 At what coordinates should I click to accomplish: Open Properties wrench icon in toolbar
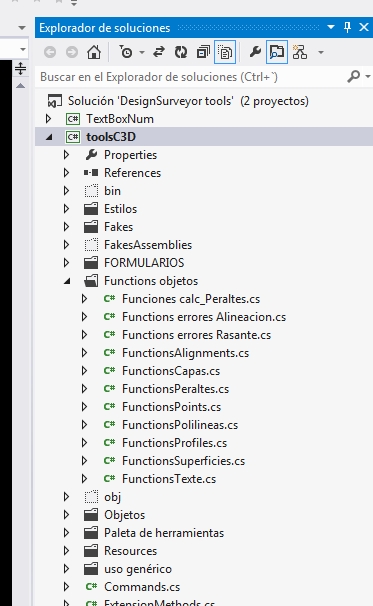pos(255,51)
